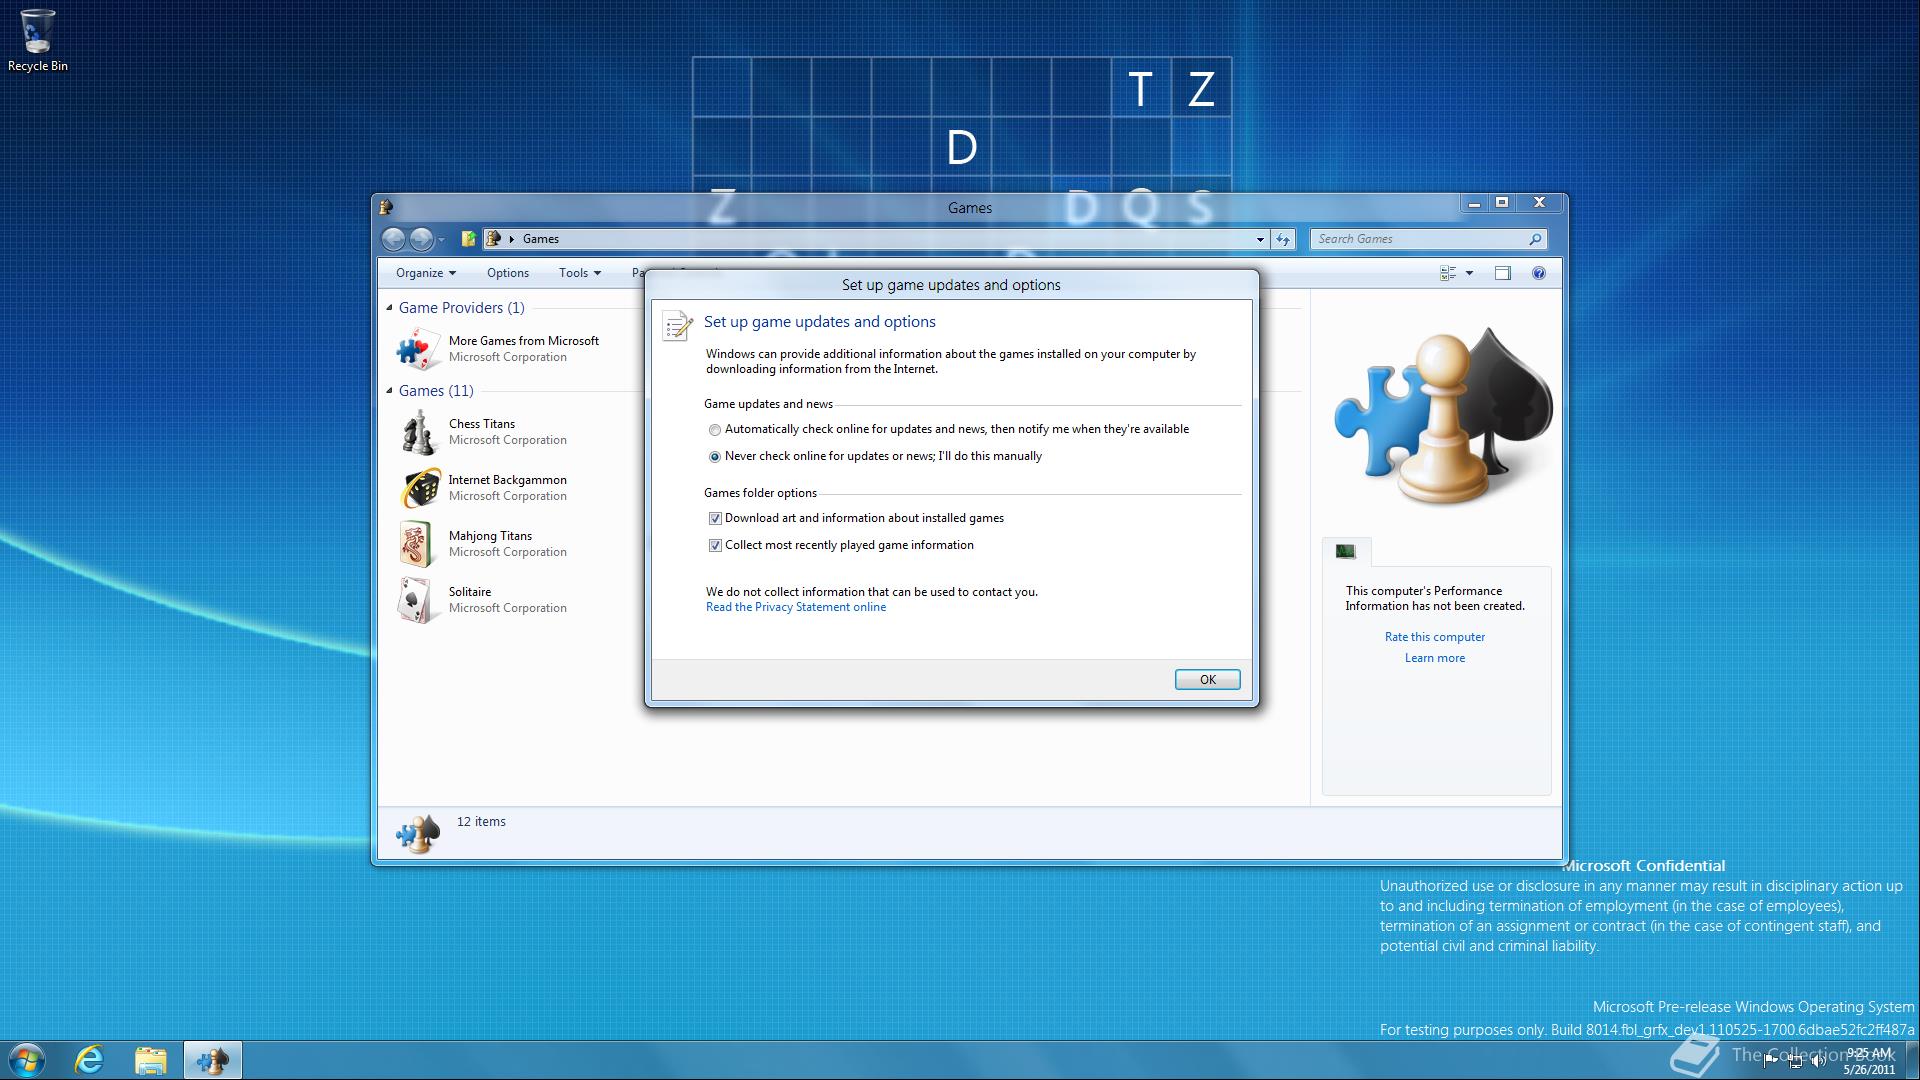Viewport: 1920px width, 1080px height.
Task: Minimize the Games window
Action: tap(1473, 203)
